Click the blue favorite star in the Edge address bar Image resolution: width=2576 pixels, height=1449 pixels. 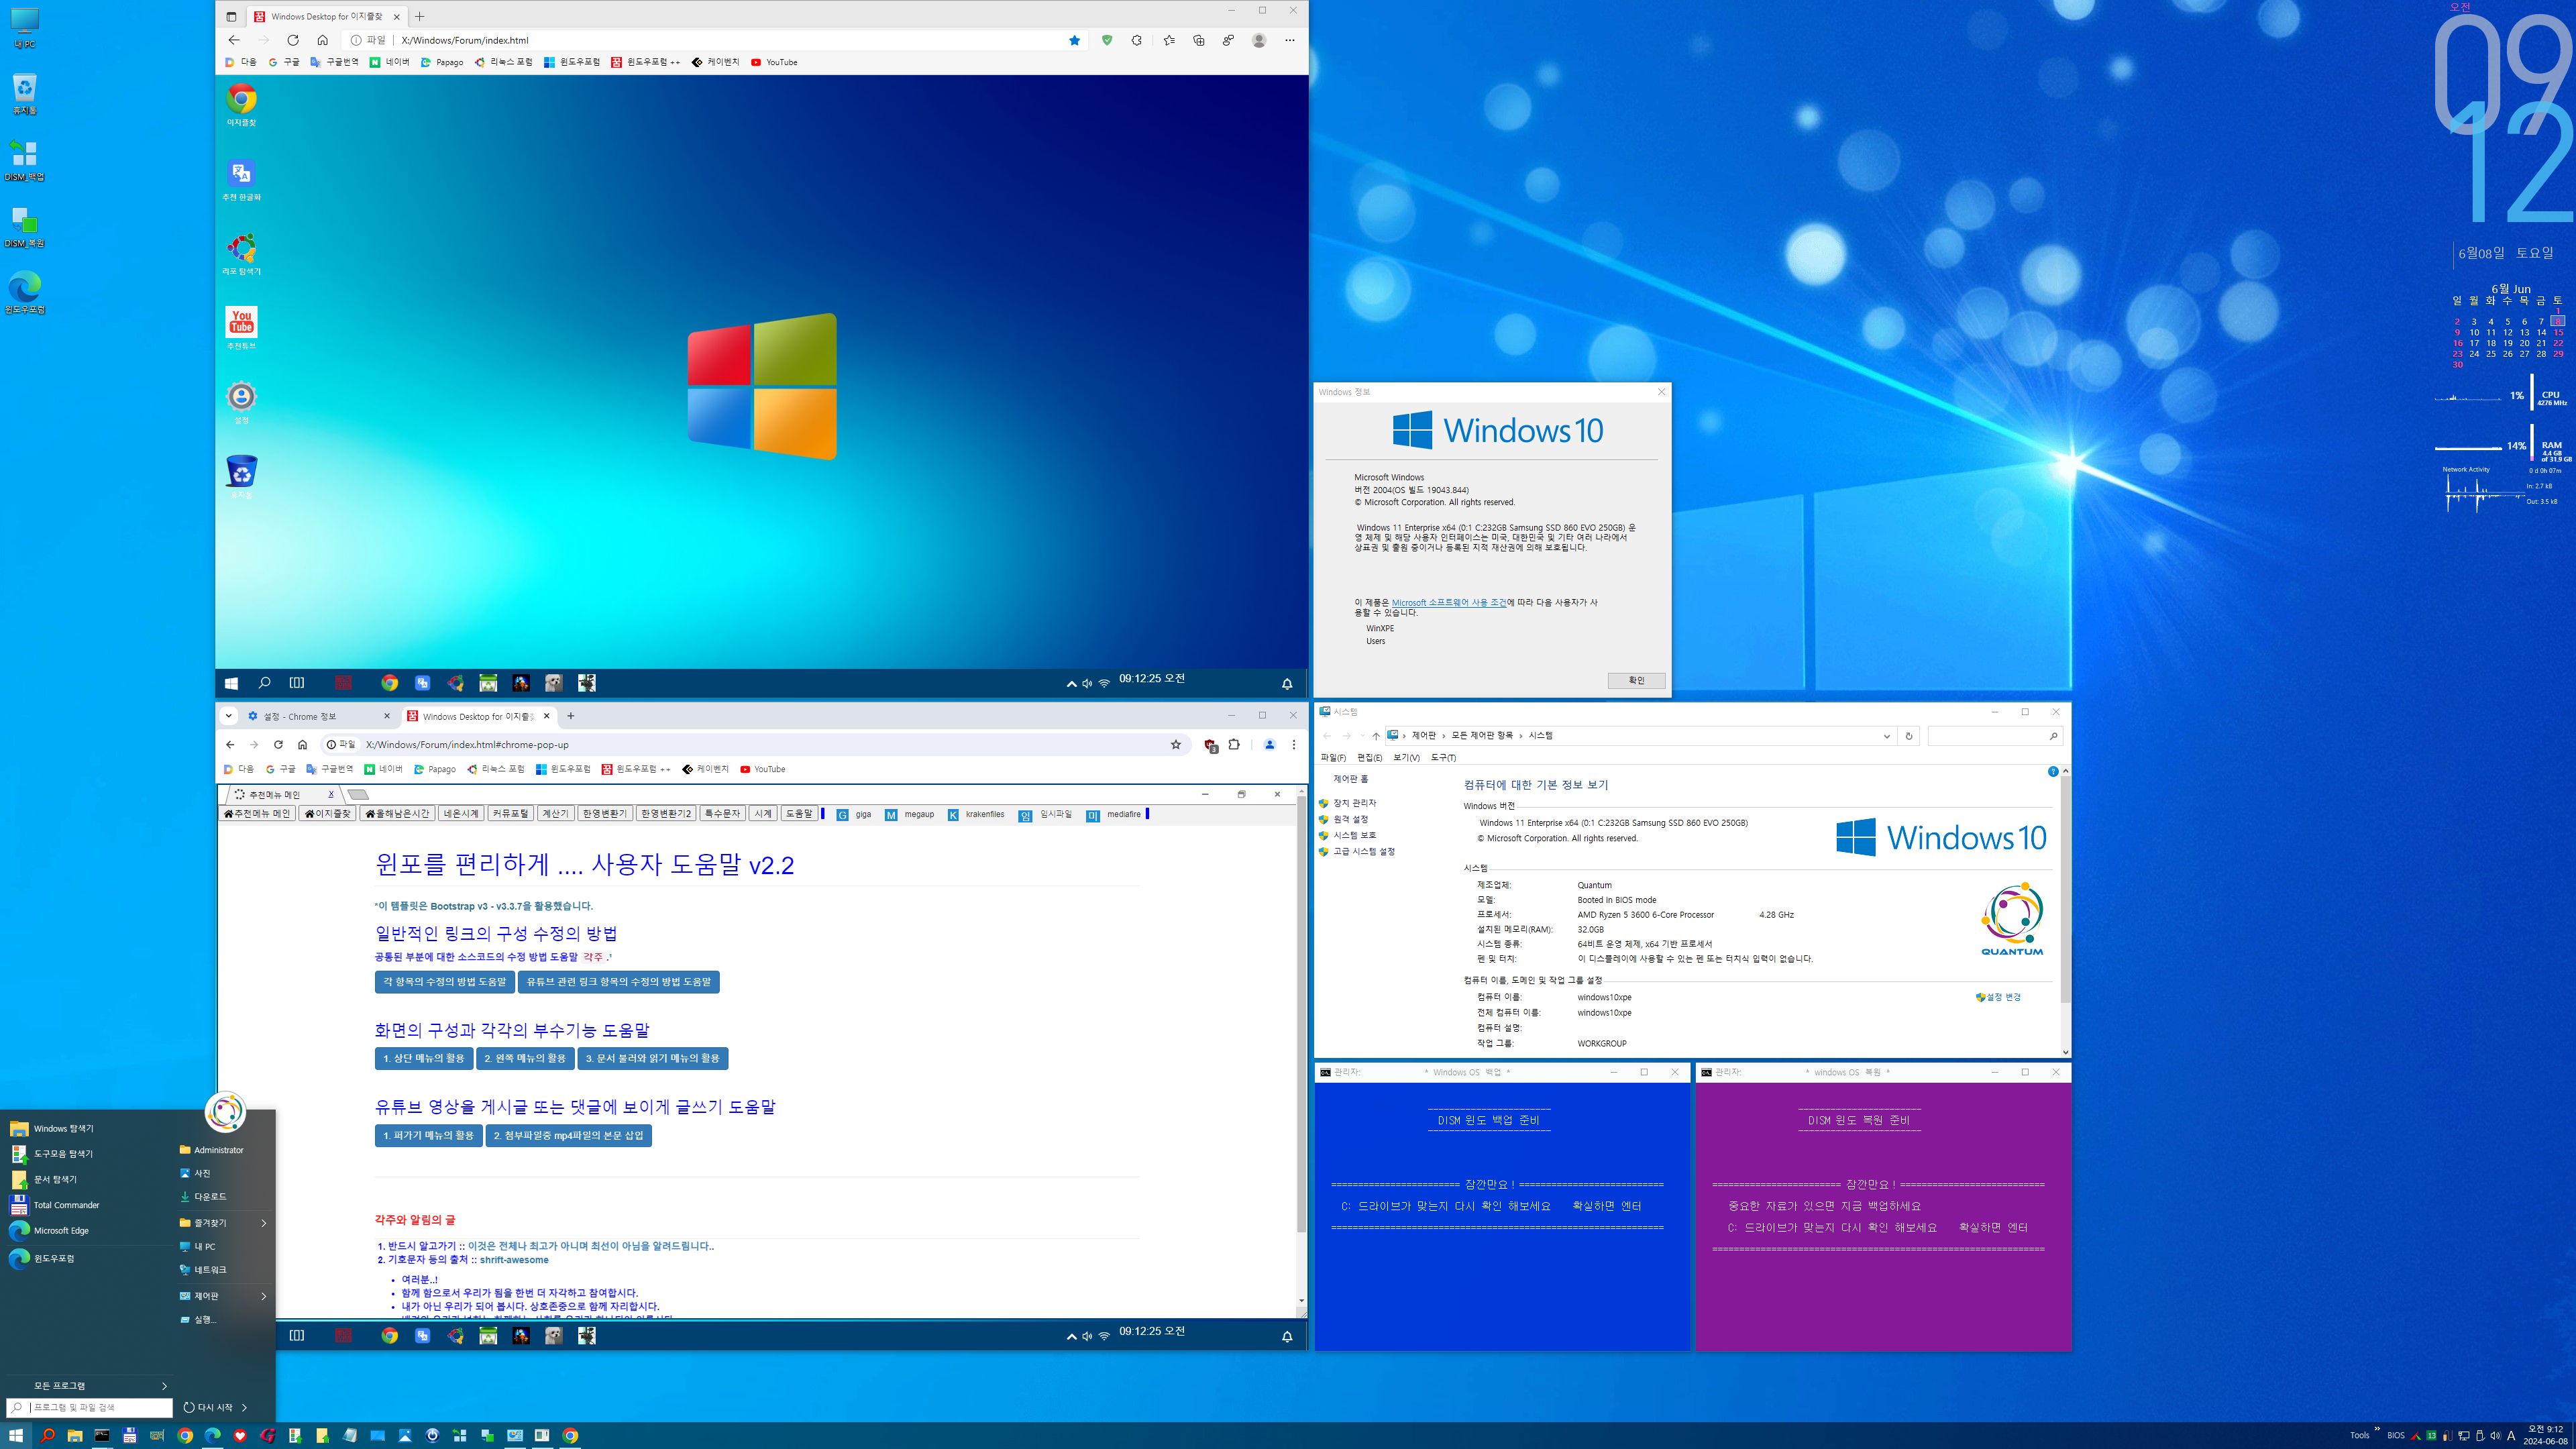[1075, 40]
